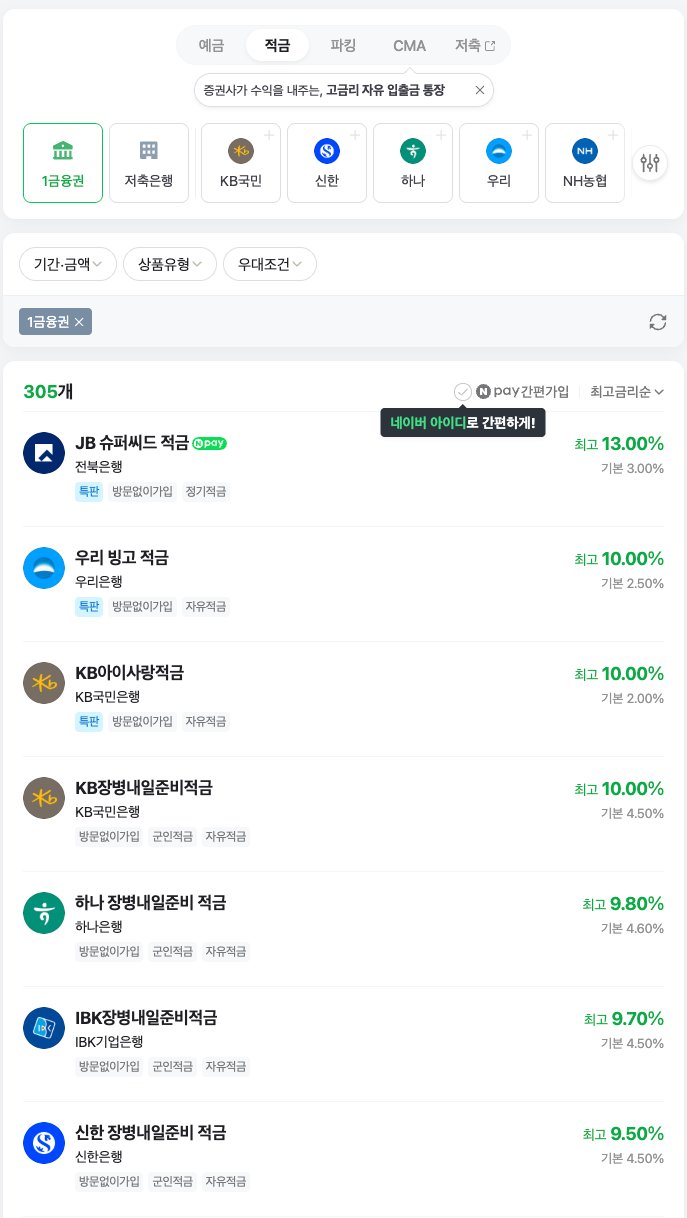Screen dimensions: 687x1218
Task: Switch to the 예금 tab
Action: 210,45
